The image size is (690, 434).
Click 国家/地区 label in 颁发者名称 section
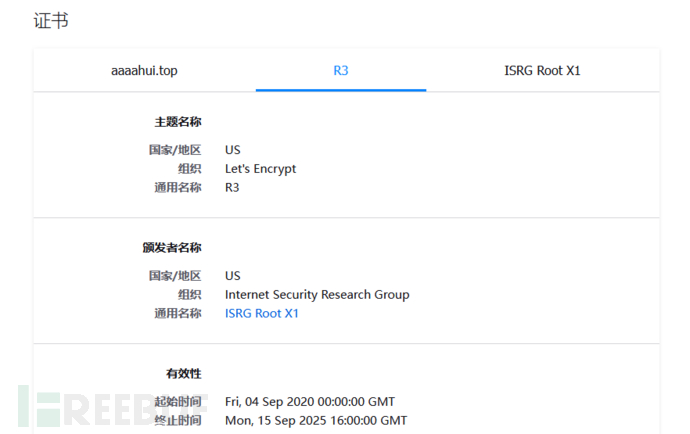click(175, 276)
